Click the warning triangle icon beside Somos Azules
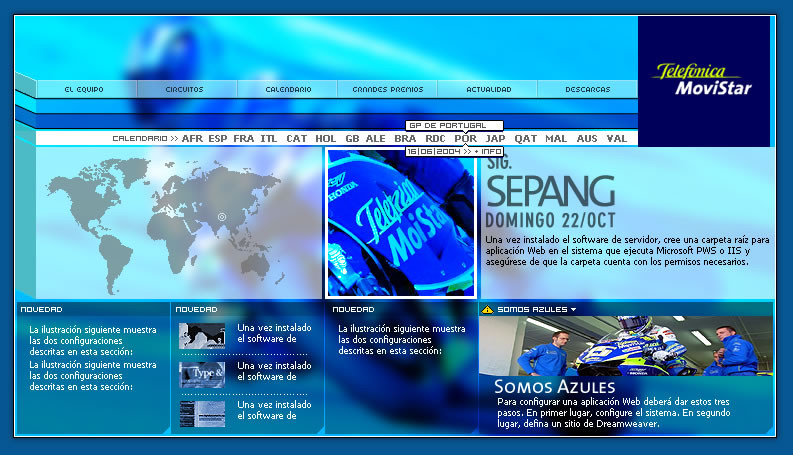This screenshot has height=455, width=793. click(x=487, y=309)
